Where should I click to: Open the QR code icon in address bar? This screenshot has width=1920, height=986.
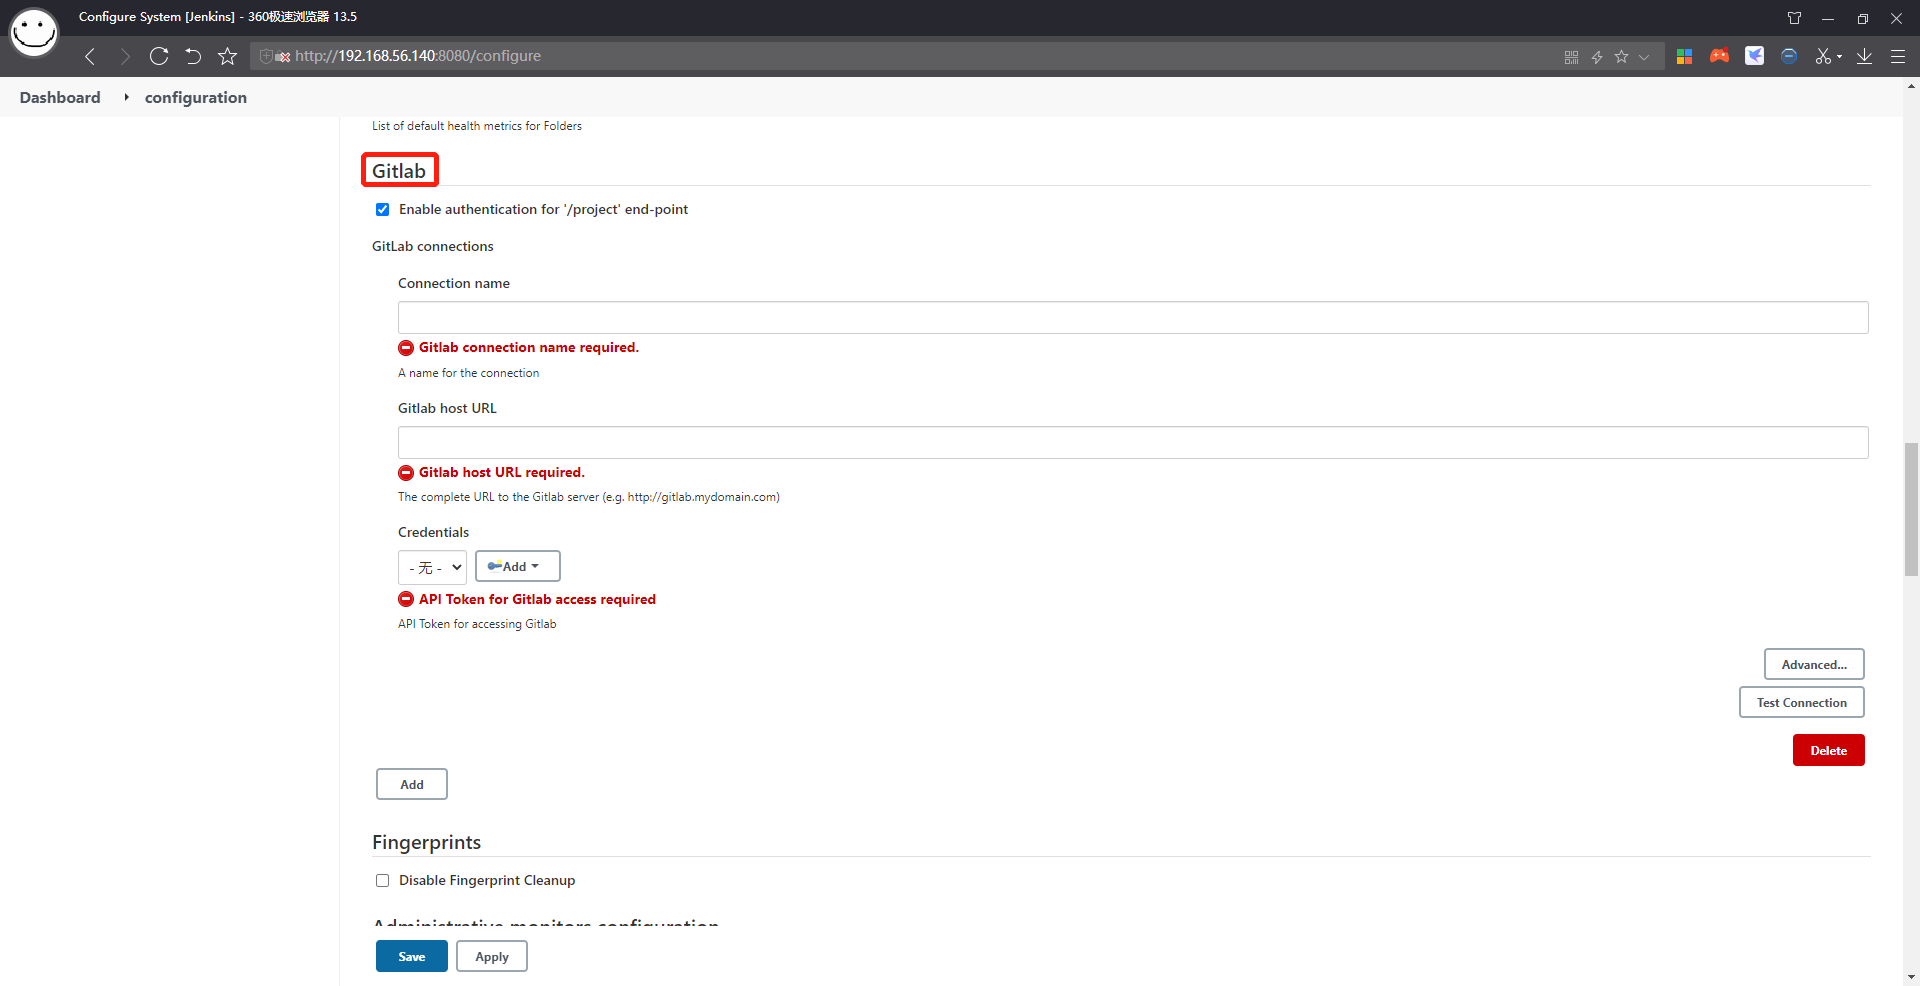pos(1571,57)
